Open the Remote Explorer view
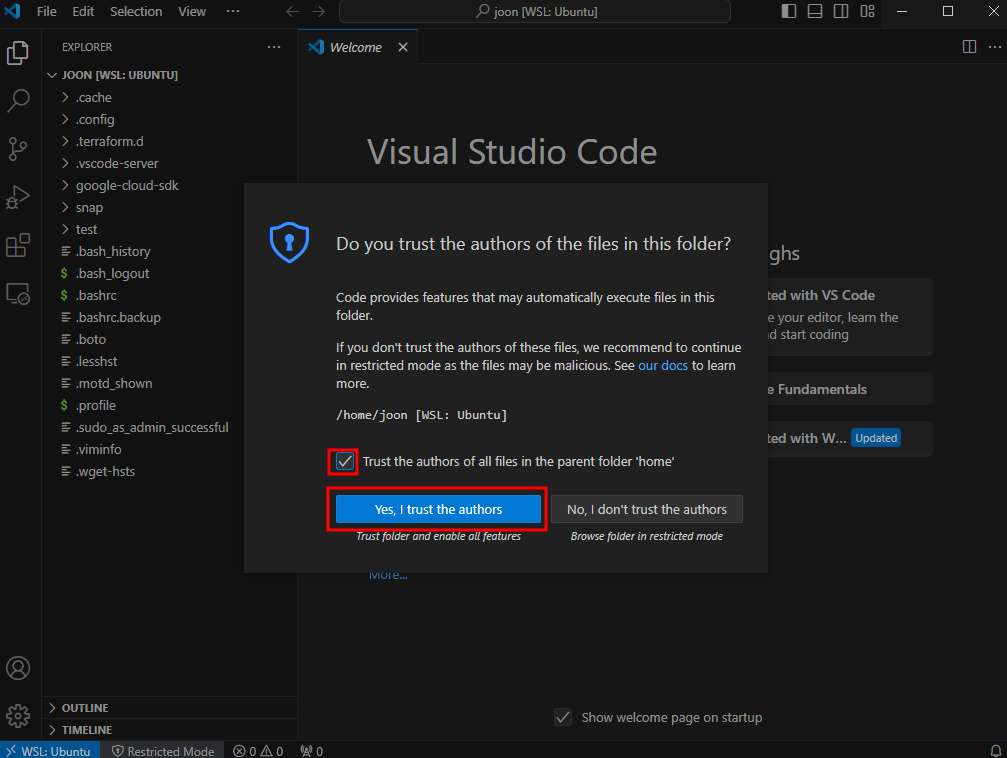 coord(18,294)
